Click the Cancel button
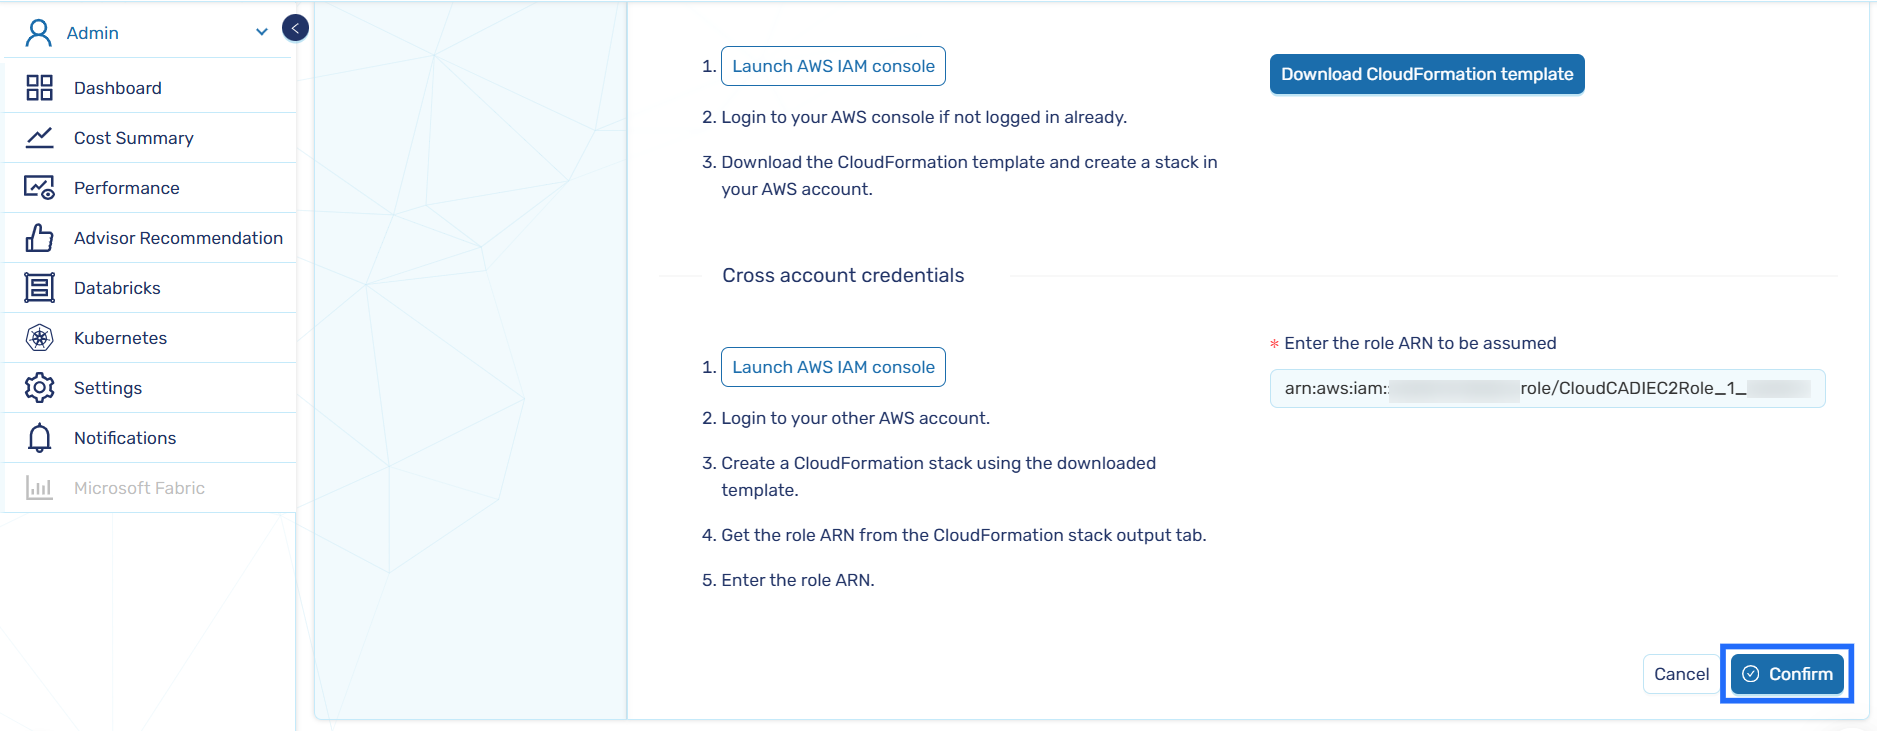 pyautogui.click(x=1681, y=674)
